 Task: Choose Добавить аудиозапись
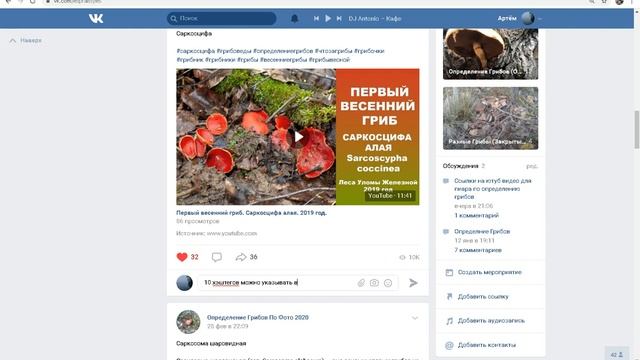(x=491, y=321)
